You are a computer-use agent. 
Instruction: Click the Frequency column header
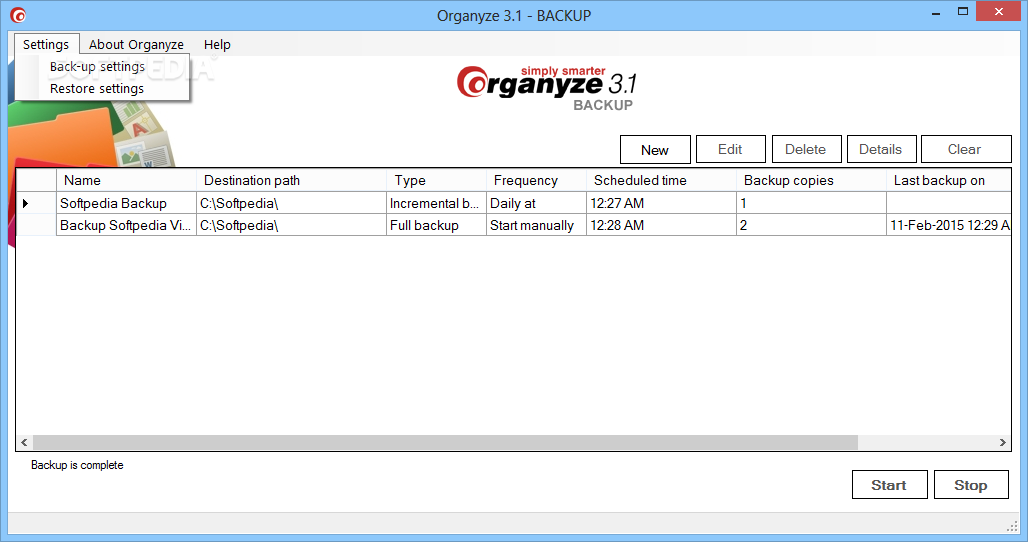tap(536, 180)
